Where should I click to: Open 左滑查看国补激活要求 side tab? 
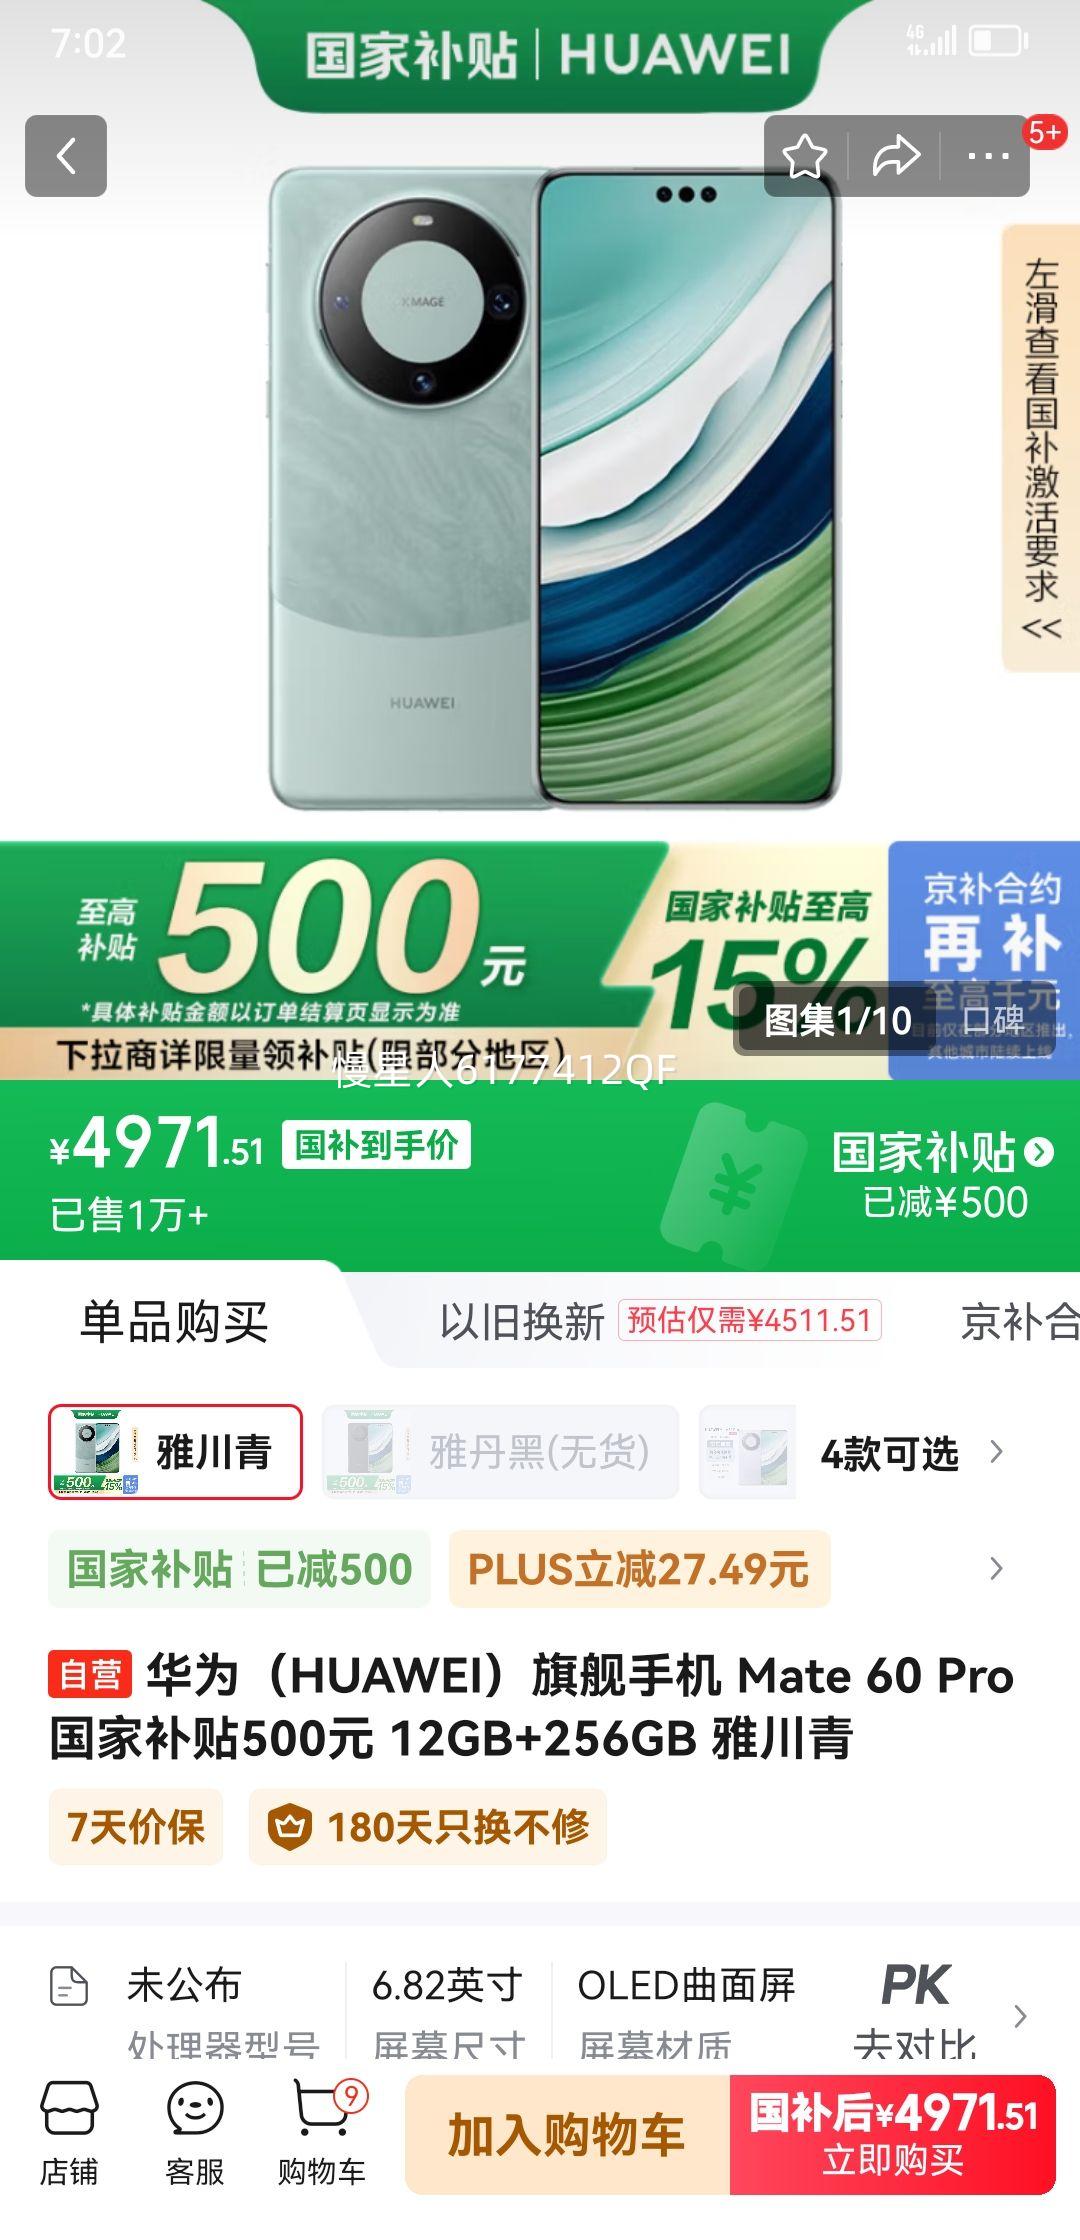pos(1041,448)
